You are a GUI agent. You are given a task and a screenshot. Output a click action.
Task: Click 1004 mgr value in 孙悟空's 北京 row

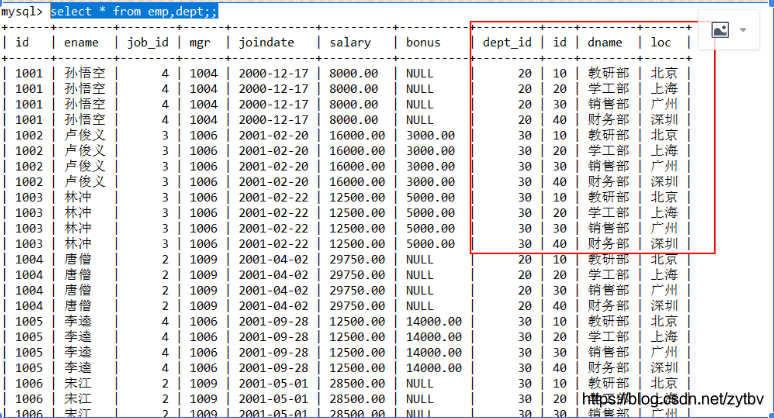tap(203, 74)
